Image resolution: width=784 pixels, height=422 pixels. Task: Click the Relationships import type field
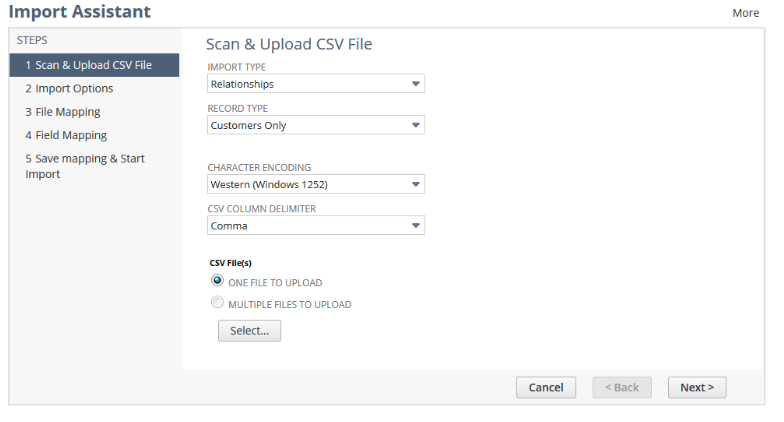[306, 84]
